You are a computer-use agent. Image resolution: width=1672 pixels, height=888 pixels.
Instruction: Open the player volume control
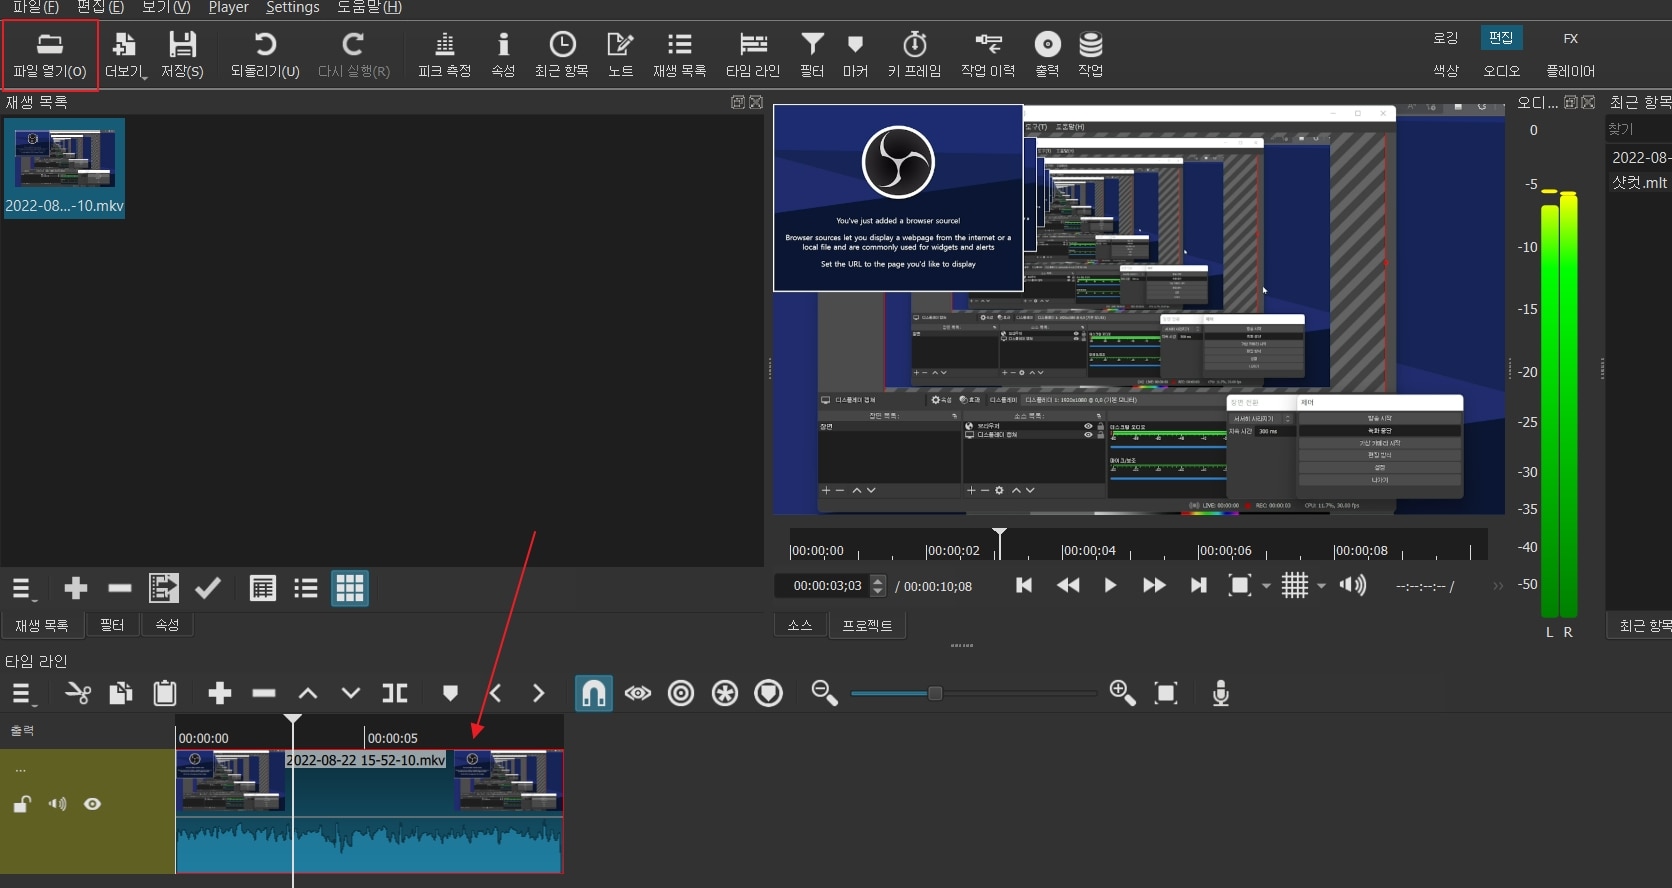point(1353,585)
